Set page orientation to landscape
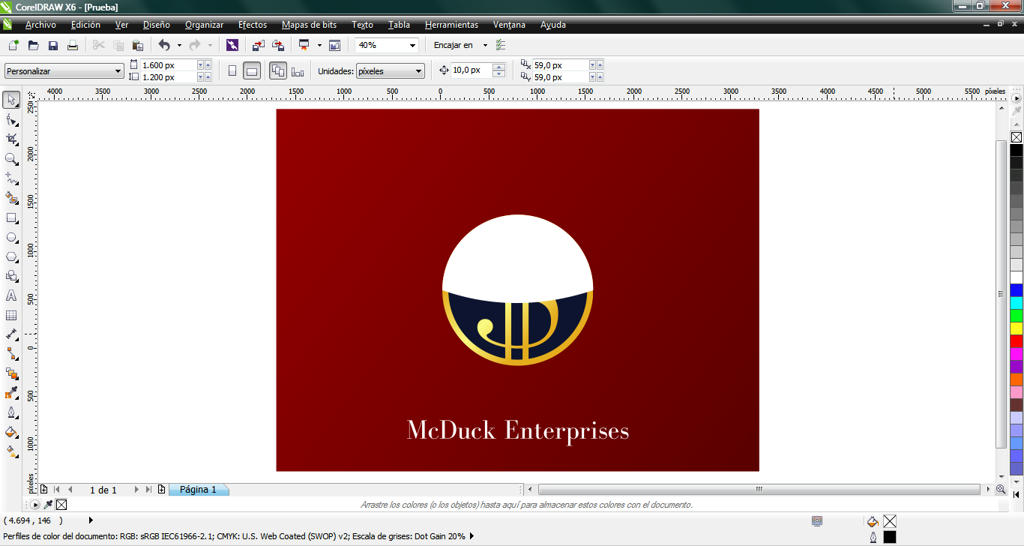This screenshot has height=546, width=1024. click(251, 71)
